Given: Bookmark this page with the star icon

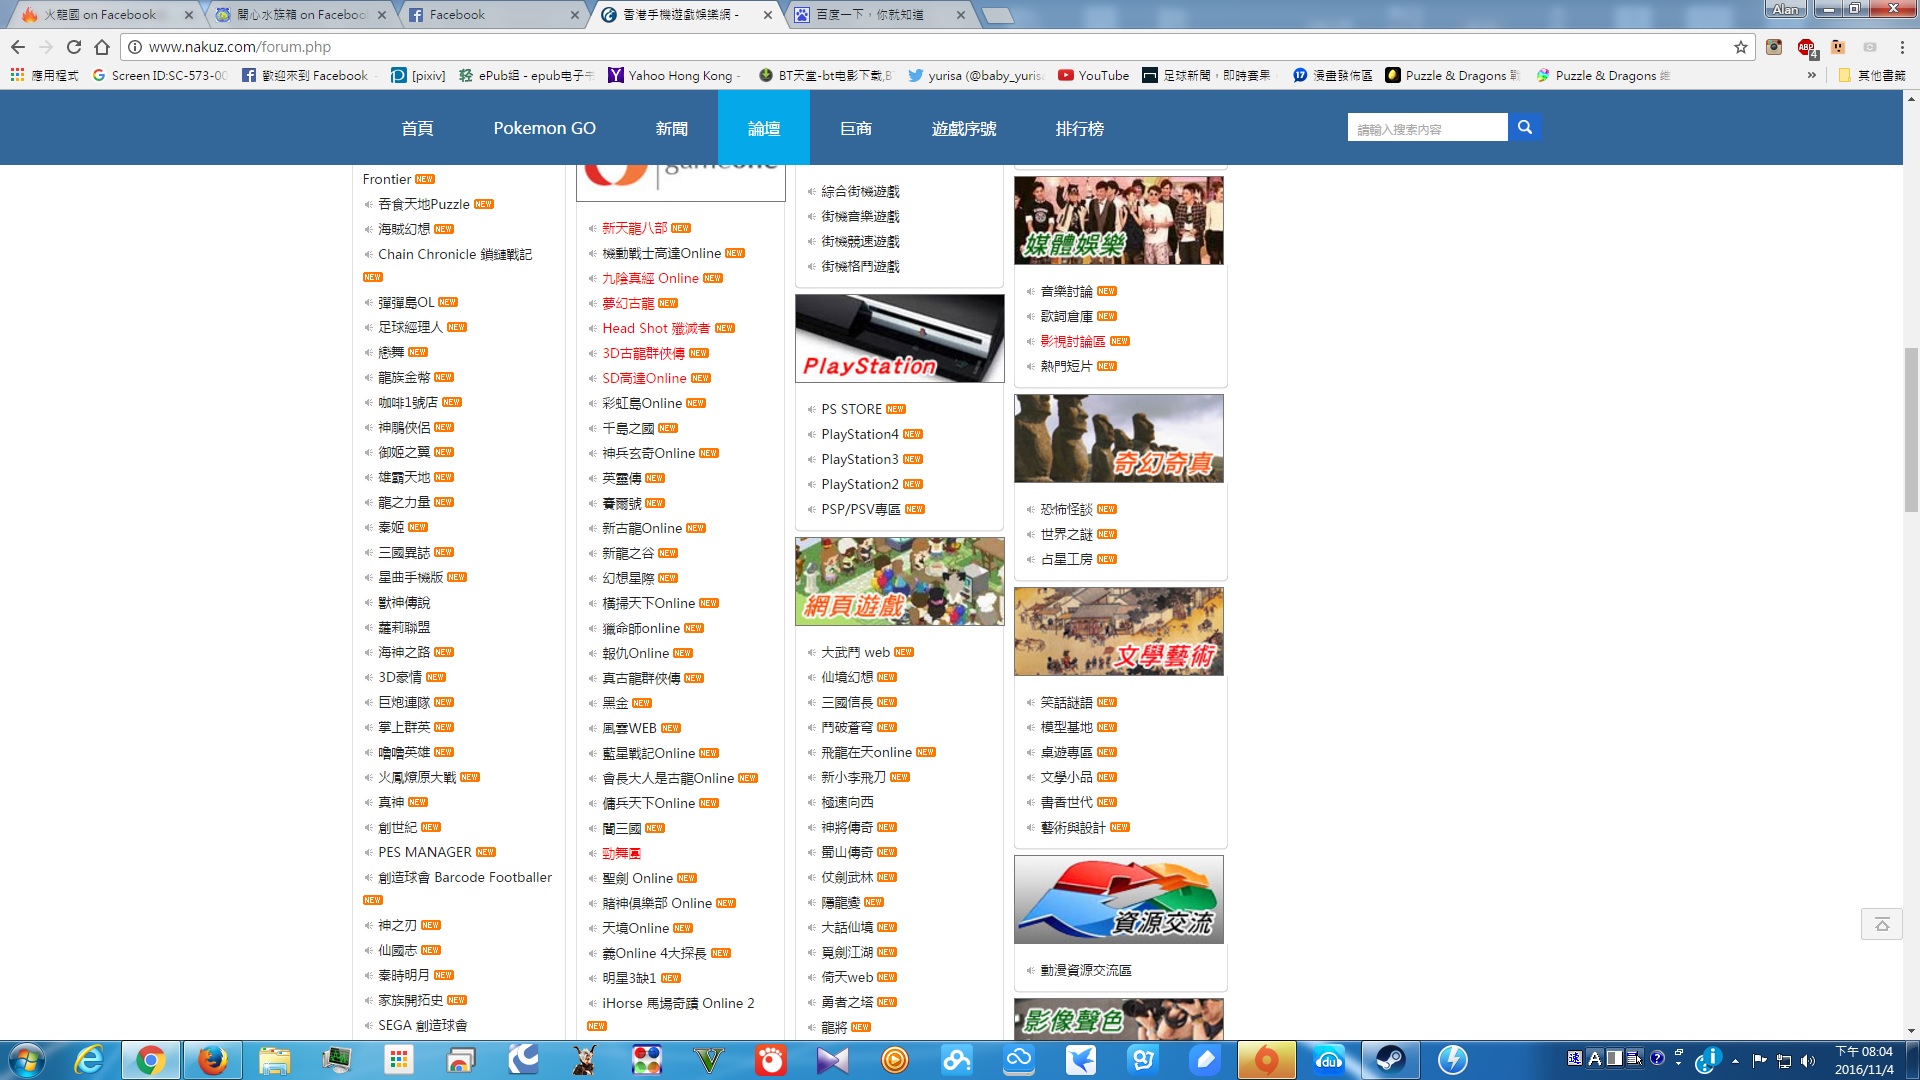Looking at the screenshot, I should pos(1741,47).
